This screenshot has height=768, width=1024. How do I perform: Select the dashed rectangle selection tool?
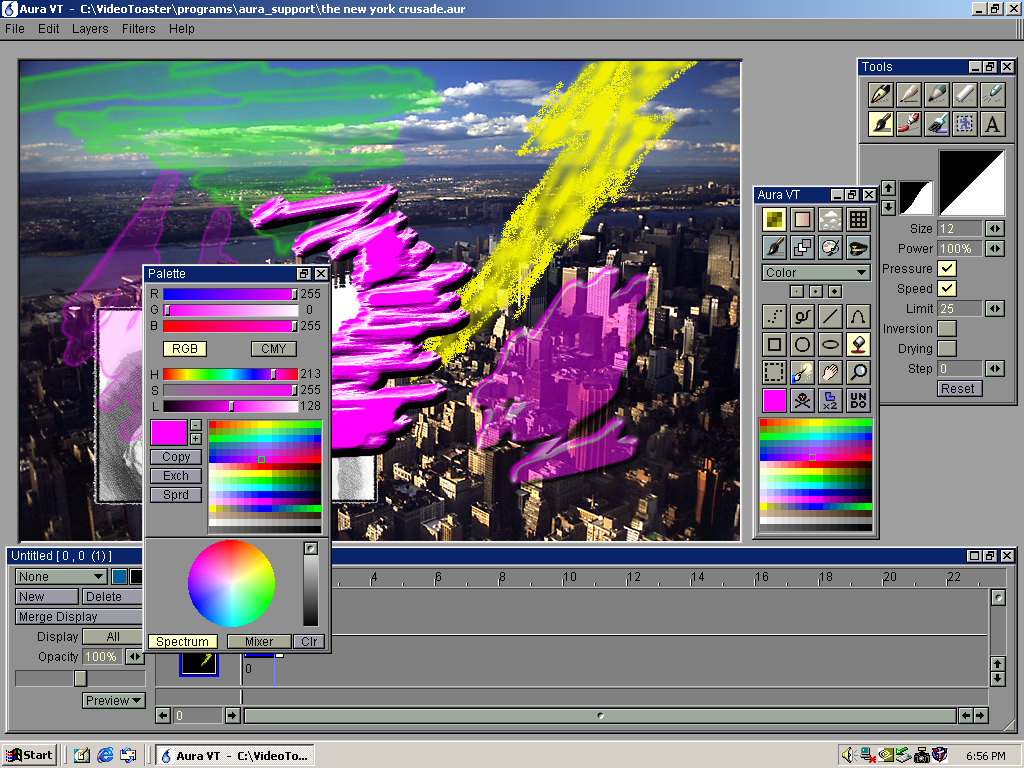pos(775,372)
